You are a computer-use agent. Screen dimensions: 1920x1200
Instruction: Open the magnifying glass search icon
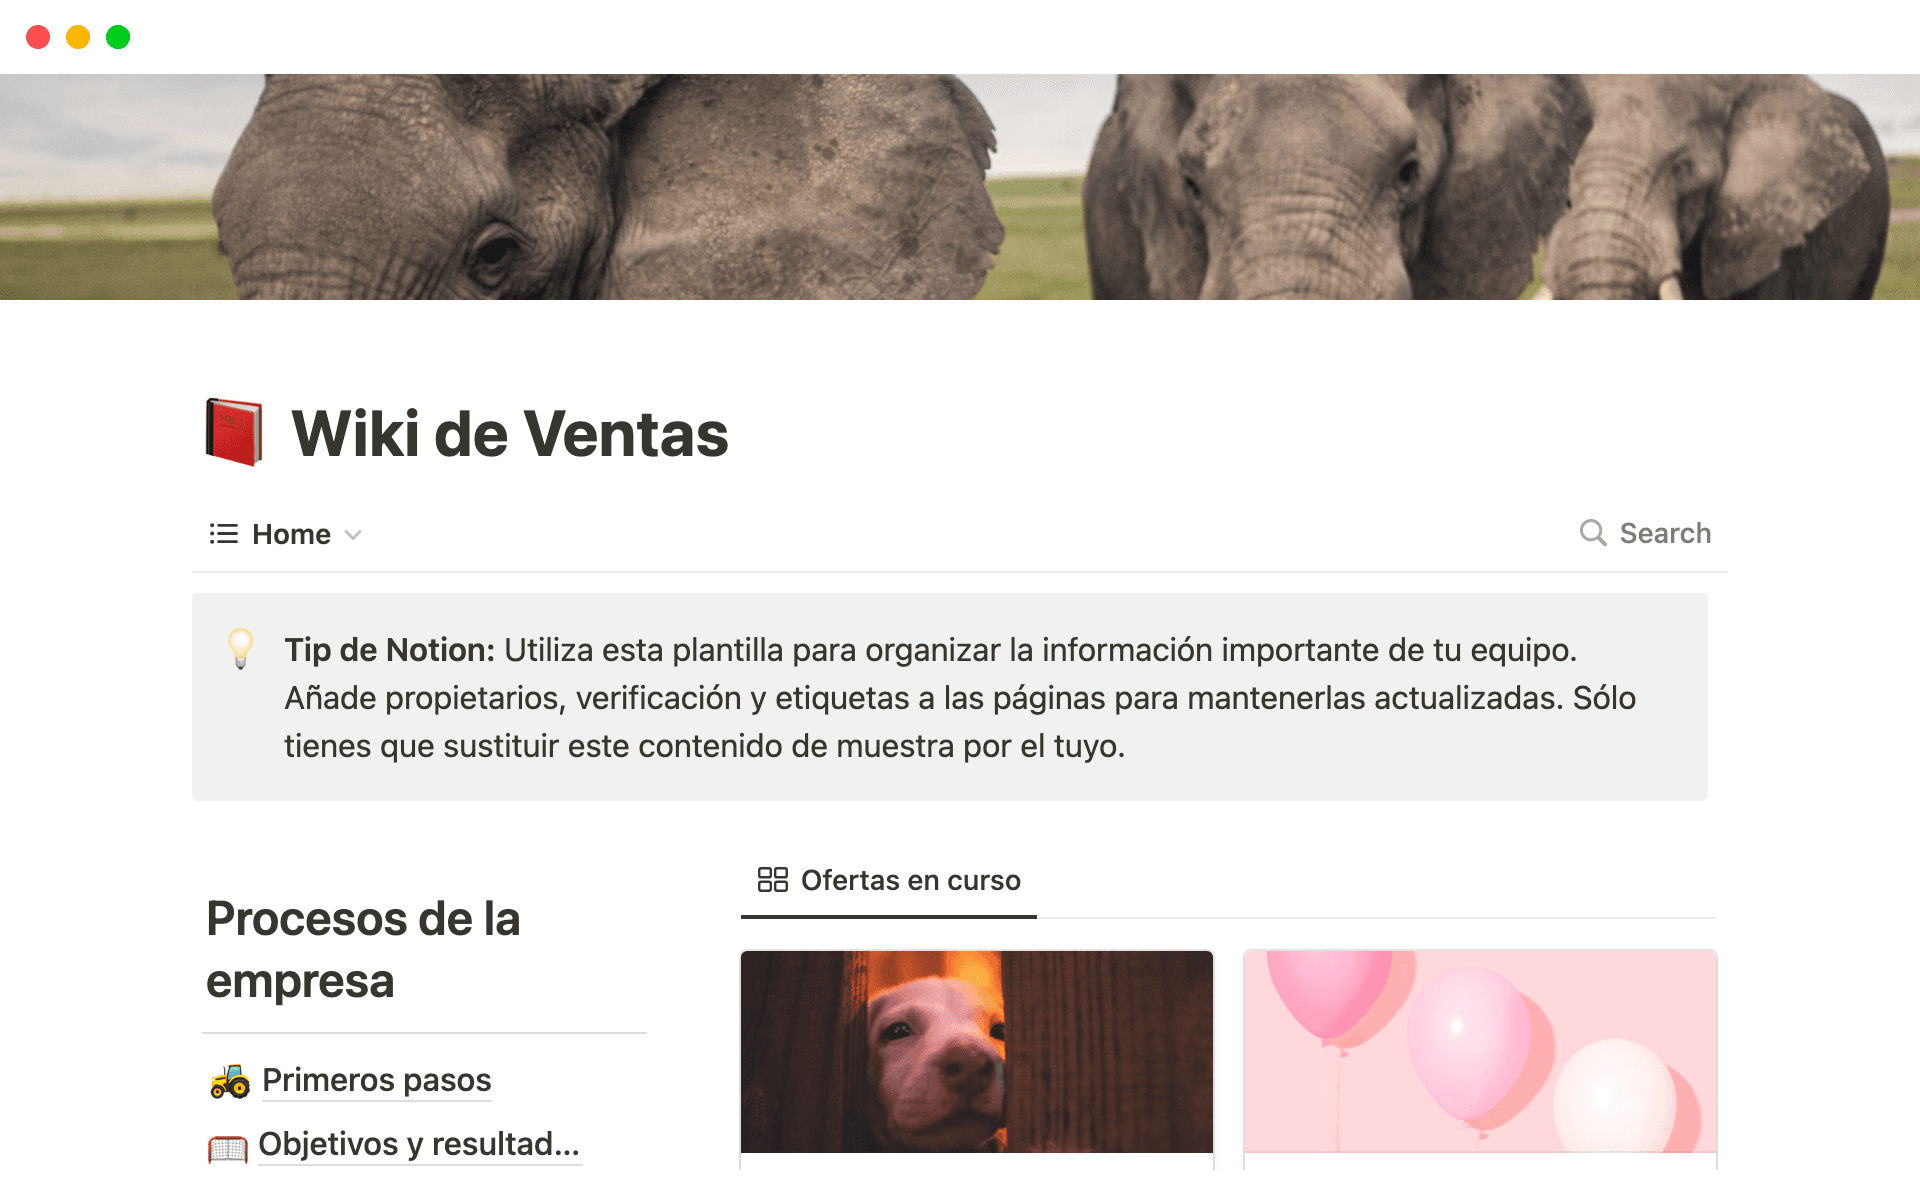click(1593, 533)
